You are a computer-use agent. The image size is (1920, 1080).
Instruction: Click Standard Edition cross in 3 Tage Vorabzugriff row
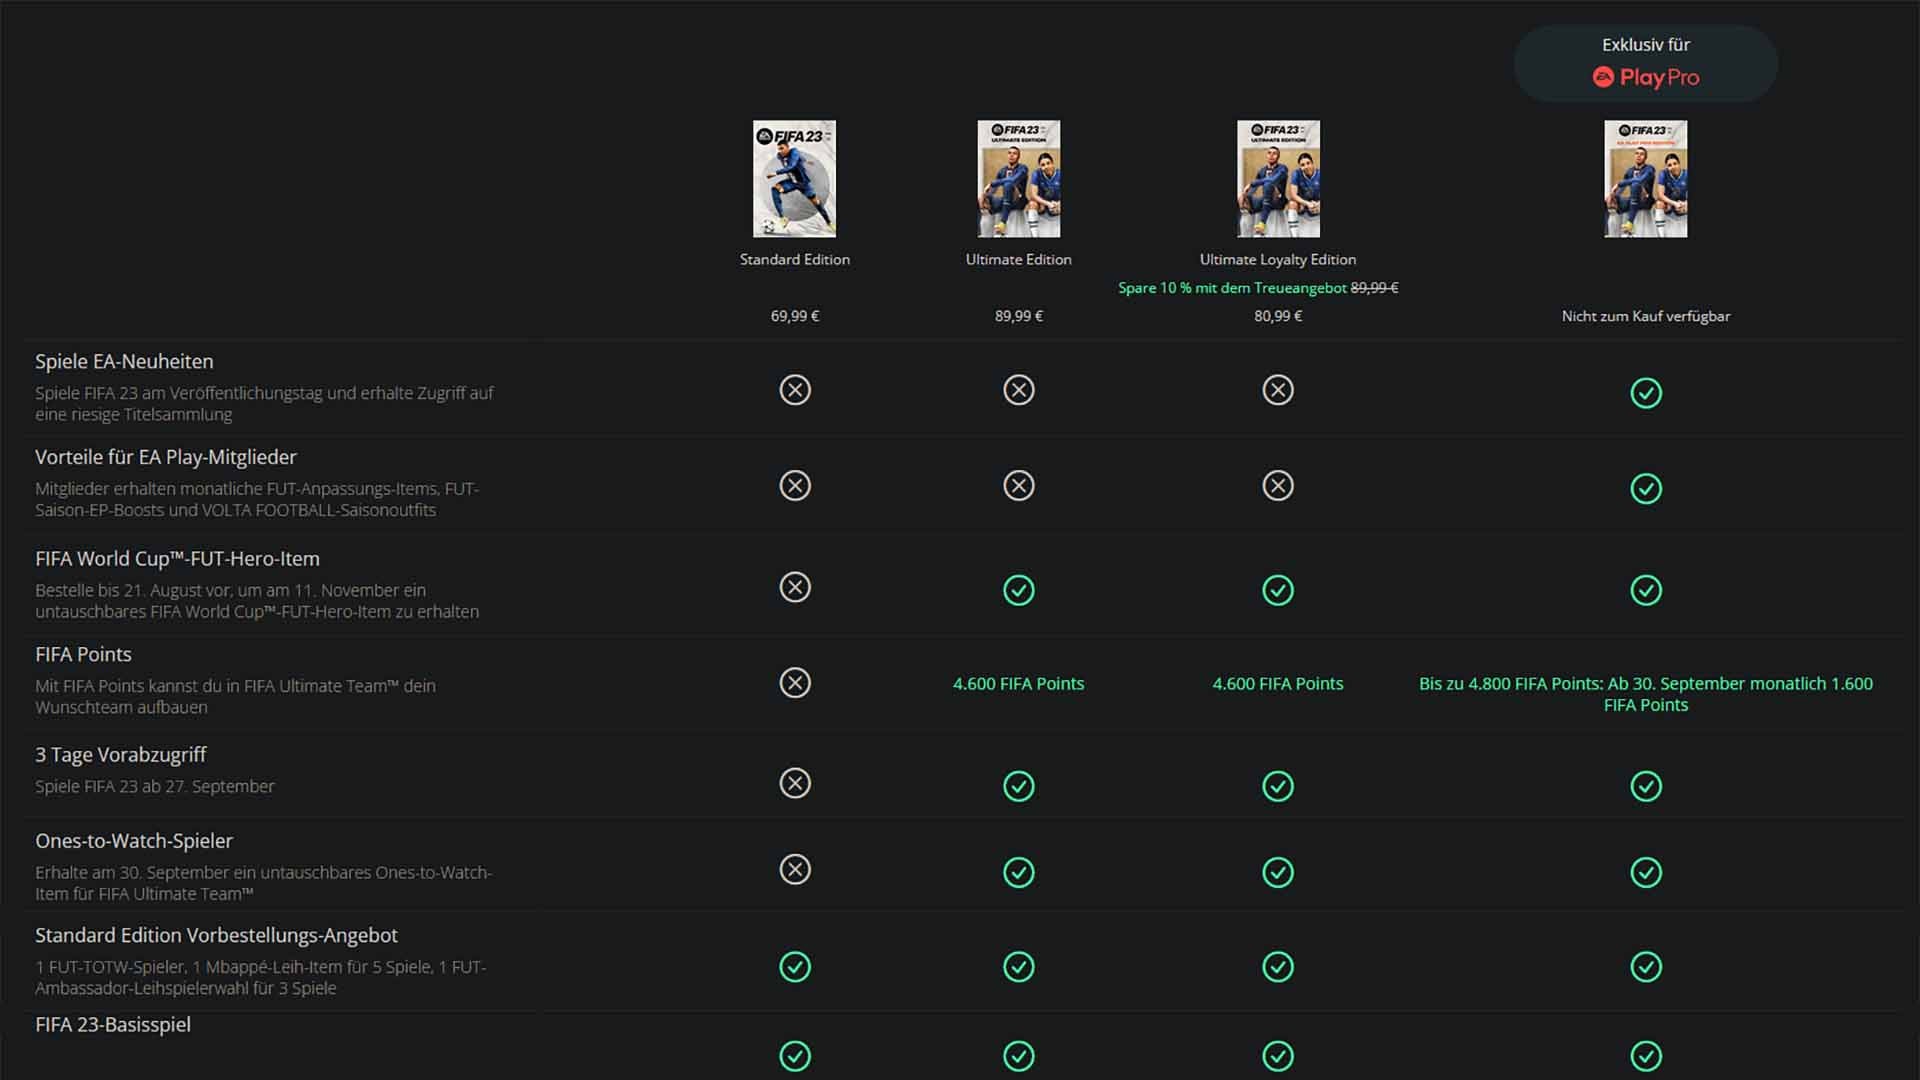coord(795,783)
